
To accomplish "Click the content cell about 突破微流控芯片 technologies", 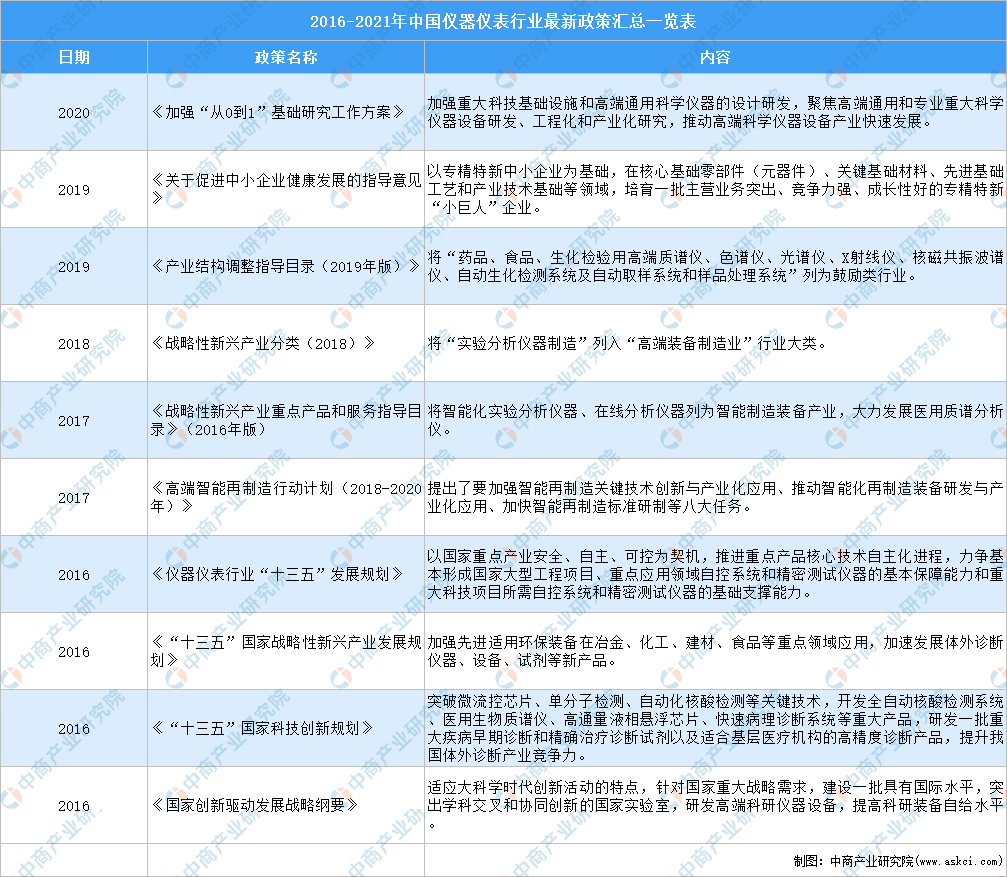I will [x=715, y=729].
